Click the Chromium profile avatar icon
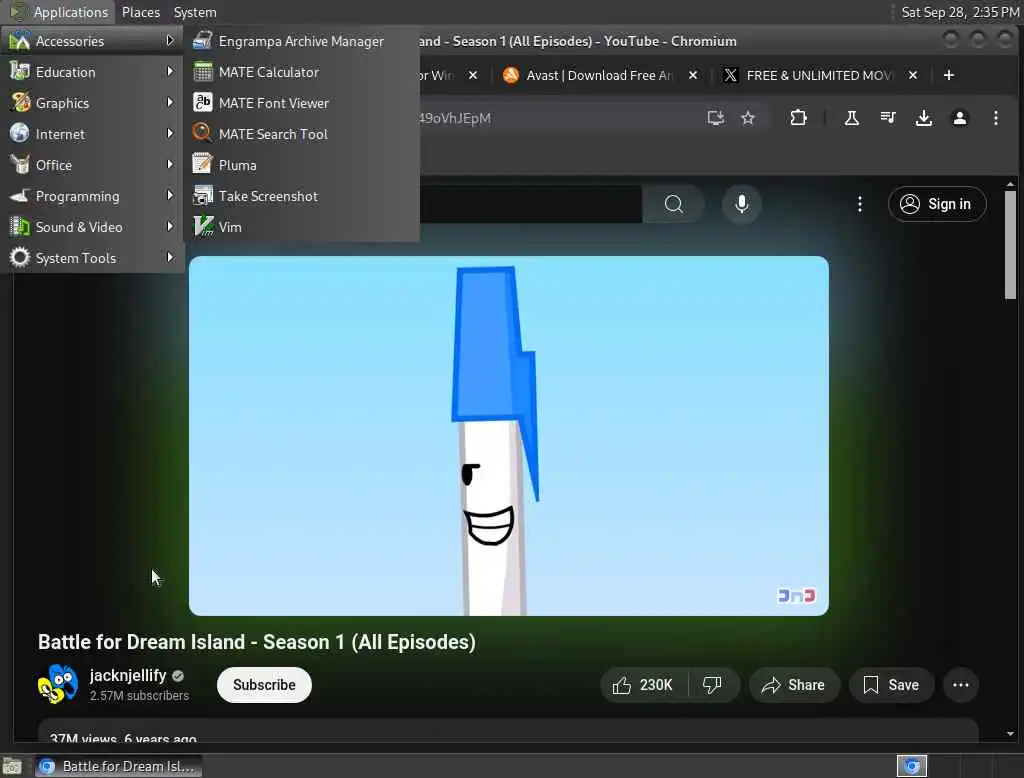Screen dimensions: 1024x778 (x=959, y=118)
